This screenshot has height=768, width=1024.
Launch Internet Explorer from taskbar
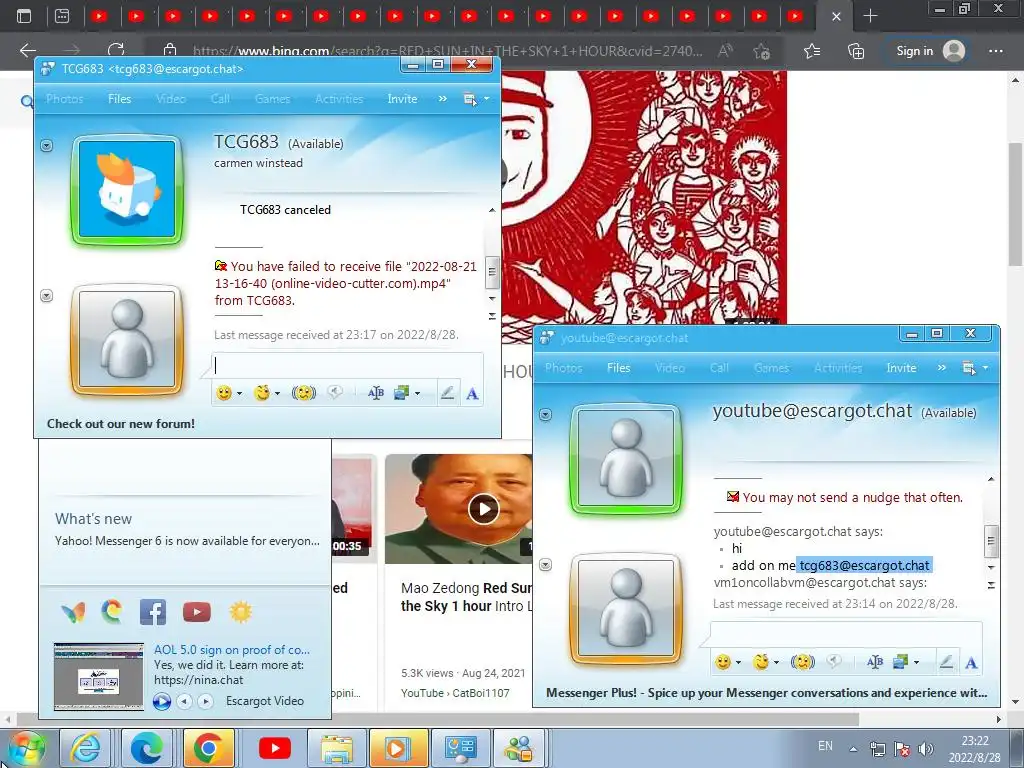(x=86, y=748)
